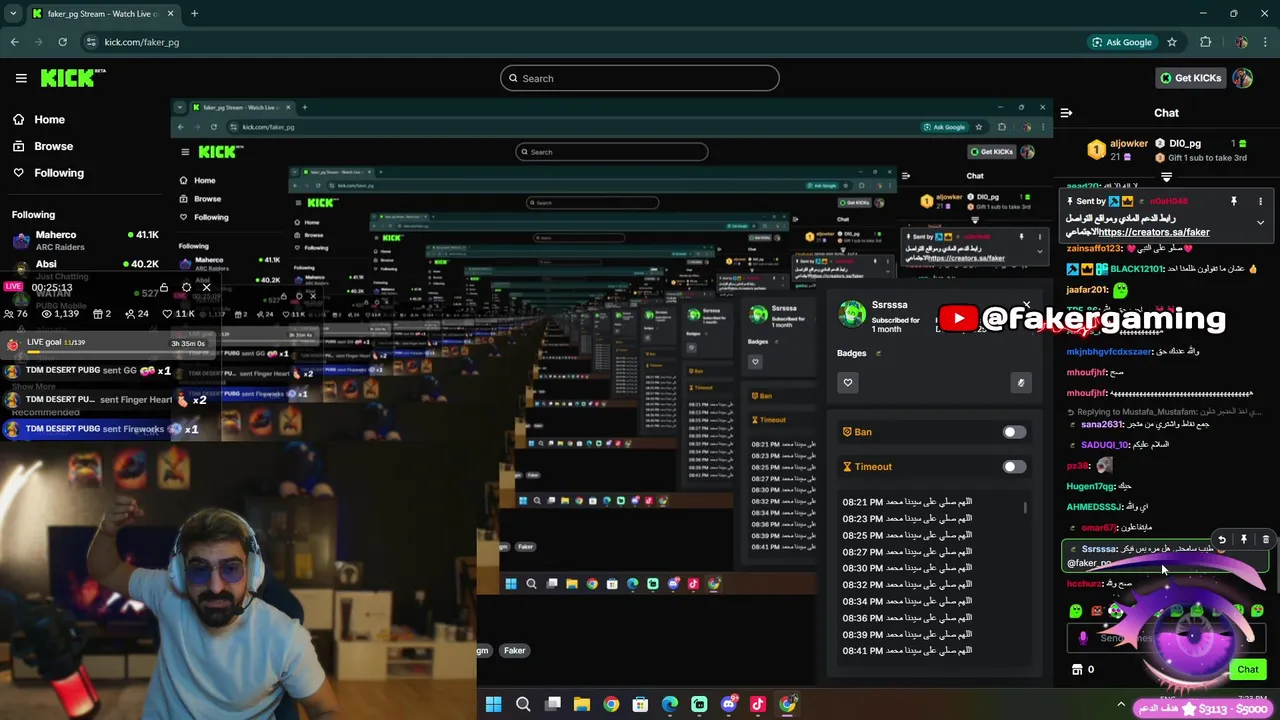Pin the Ssrsssa chat message
The image size is (1280, 720).
coord(1244,540)
